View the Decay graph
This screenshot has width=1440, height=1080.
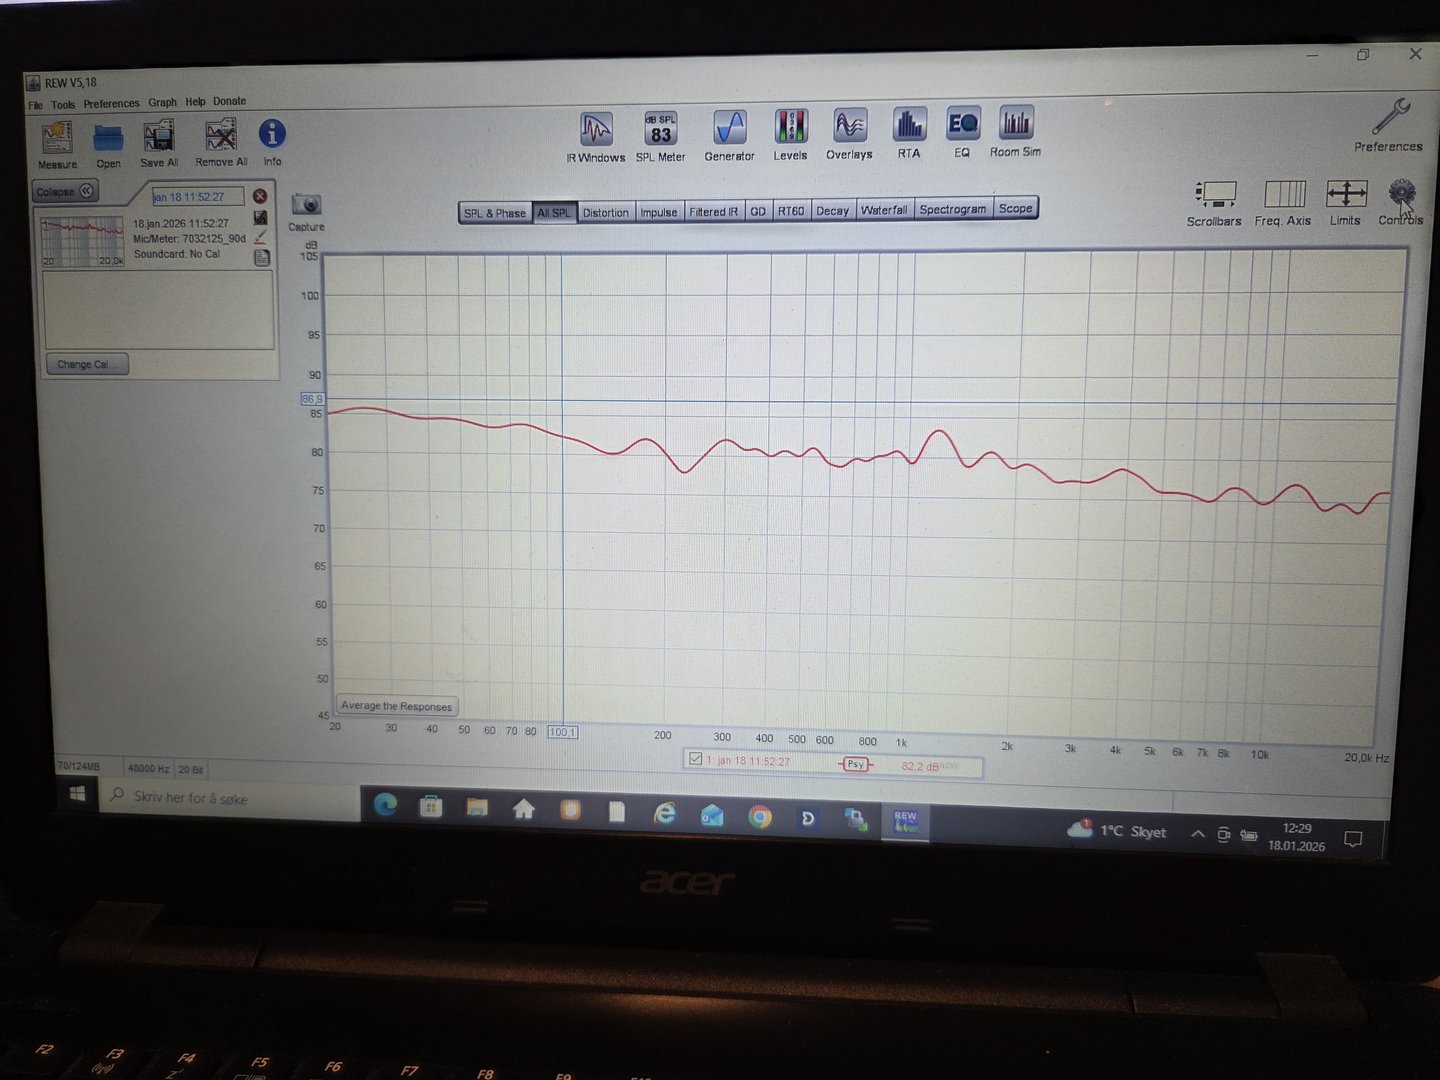click(x=832, y=210)
